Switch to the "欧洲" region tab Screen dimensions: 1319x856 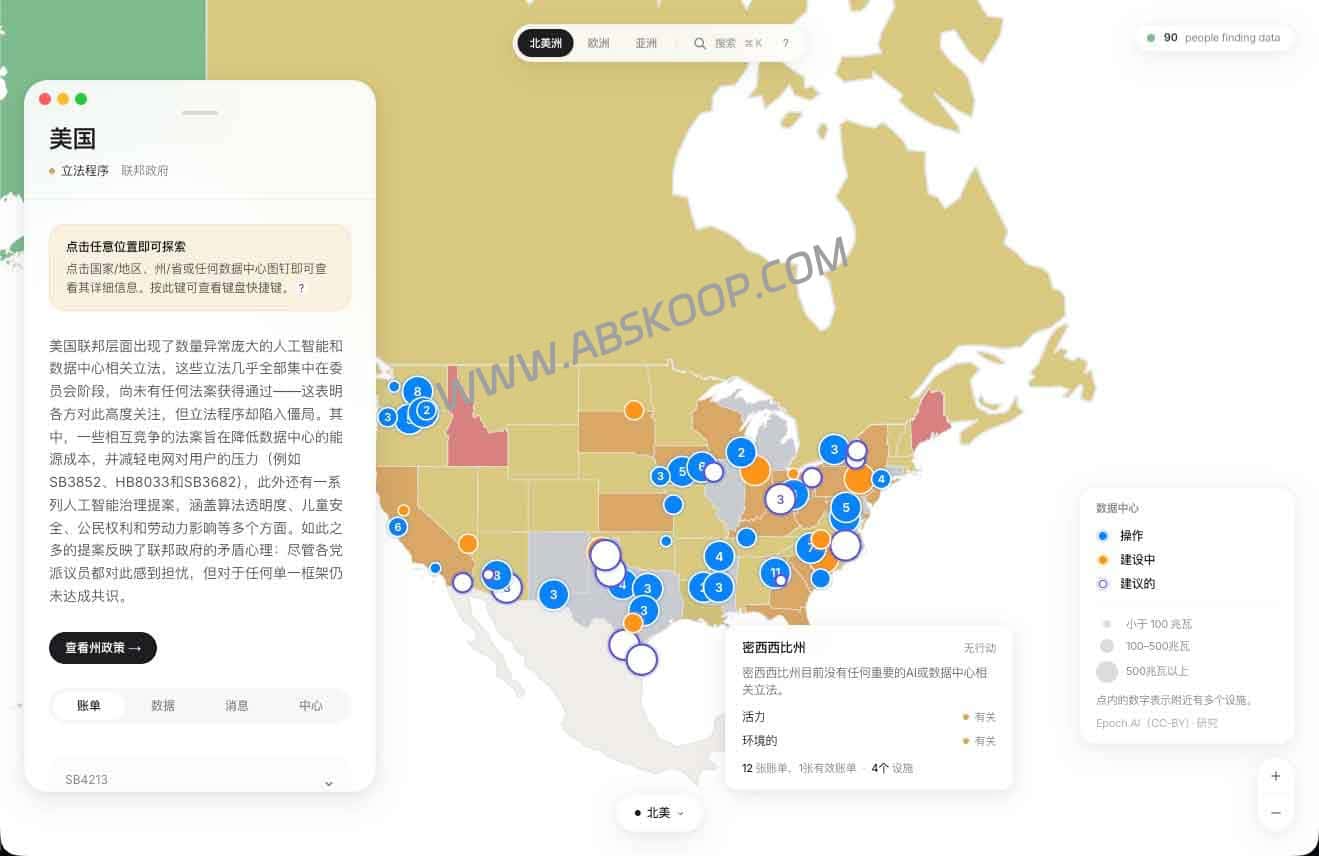click(x=598, y=43)
